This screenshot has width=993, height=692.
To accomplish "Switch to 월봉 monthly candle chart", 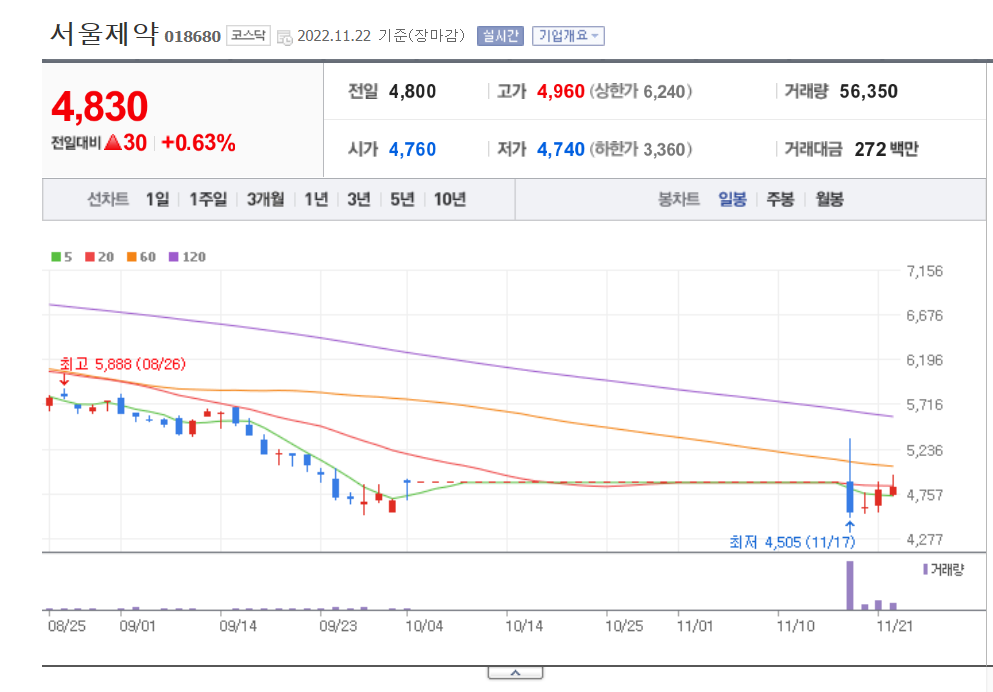I will pos(829,199).
